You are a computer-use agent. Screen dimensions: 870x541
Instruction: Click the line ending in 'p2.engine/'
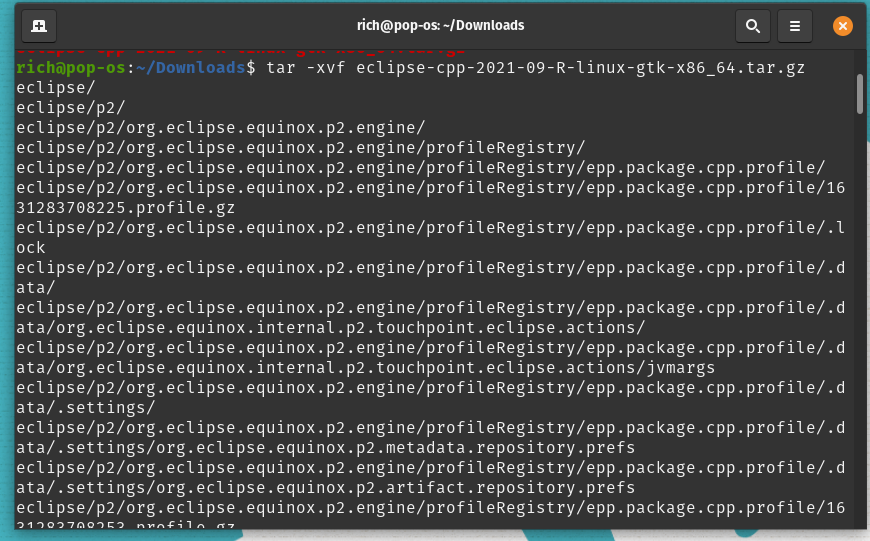(x=220, y=128)
